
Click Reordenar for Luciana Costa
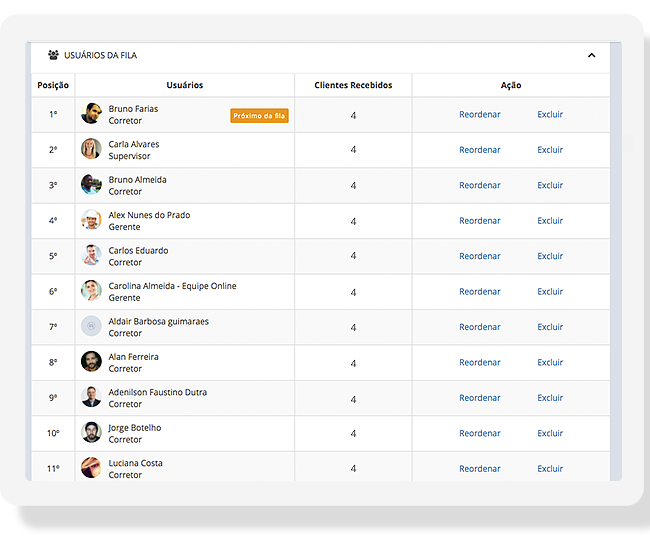click(479, 468)
